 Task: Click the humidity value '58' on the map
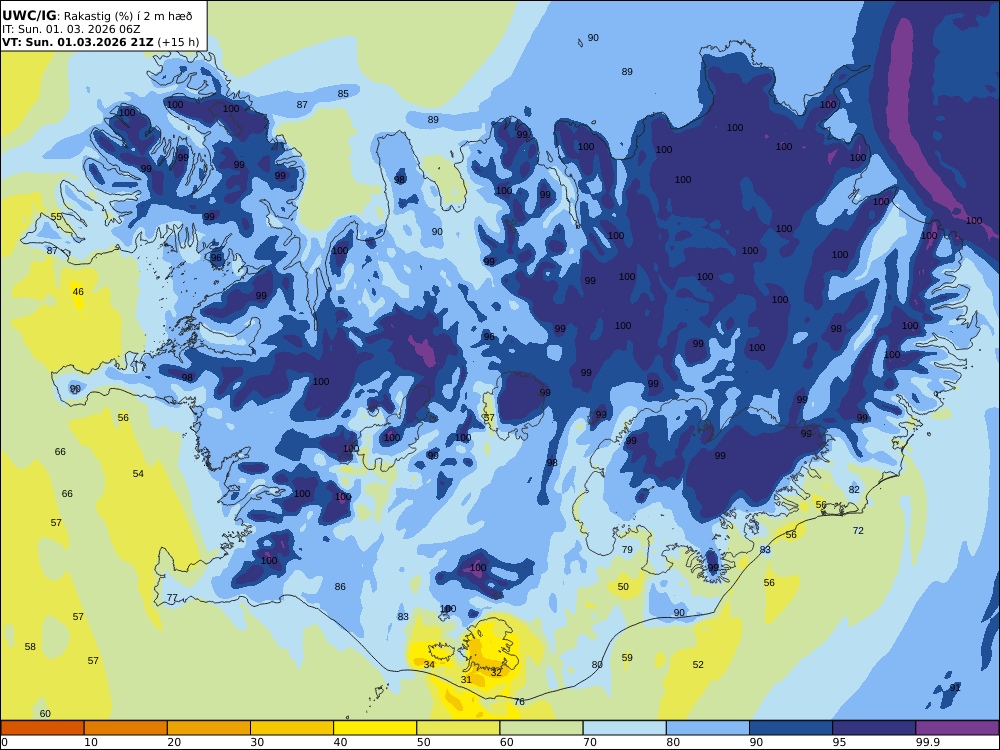point(30,647)
